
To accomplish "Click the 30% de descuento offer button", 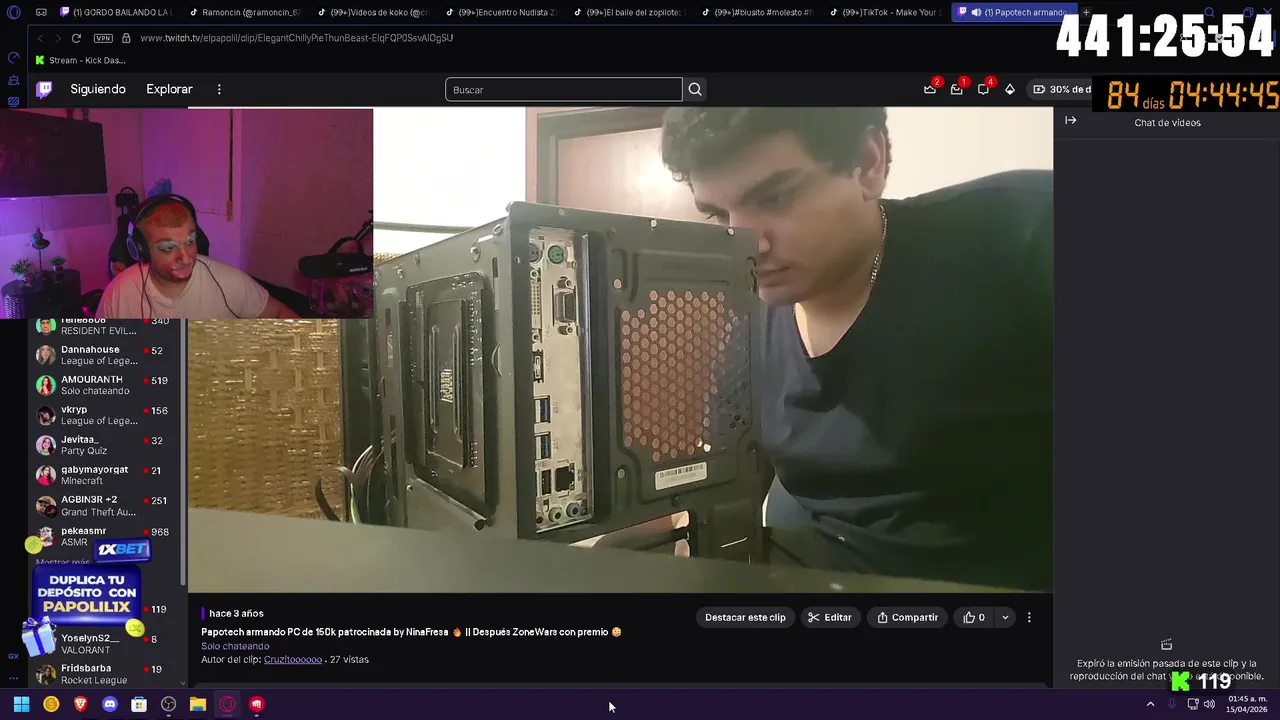I will click(x=1061, y=89).
